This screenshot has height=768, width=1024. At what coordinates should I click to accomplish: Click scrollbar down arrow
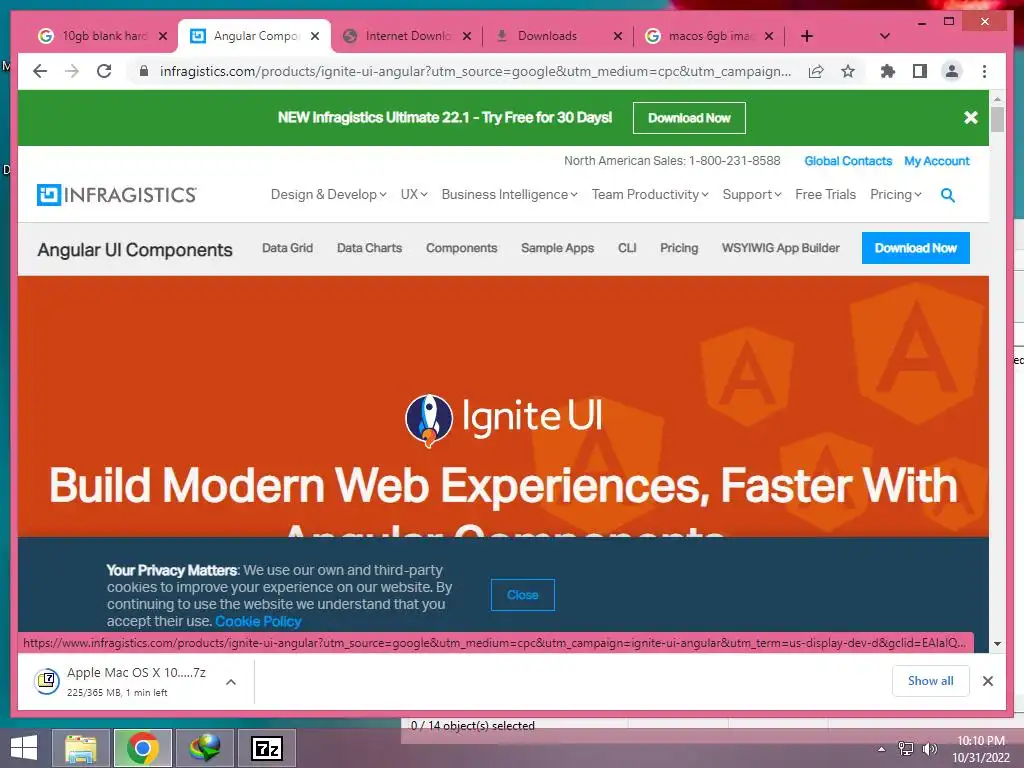pyautogui.click(x=997, y=644)
